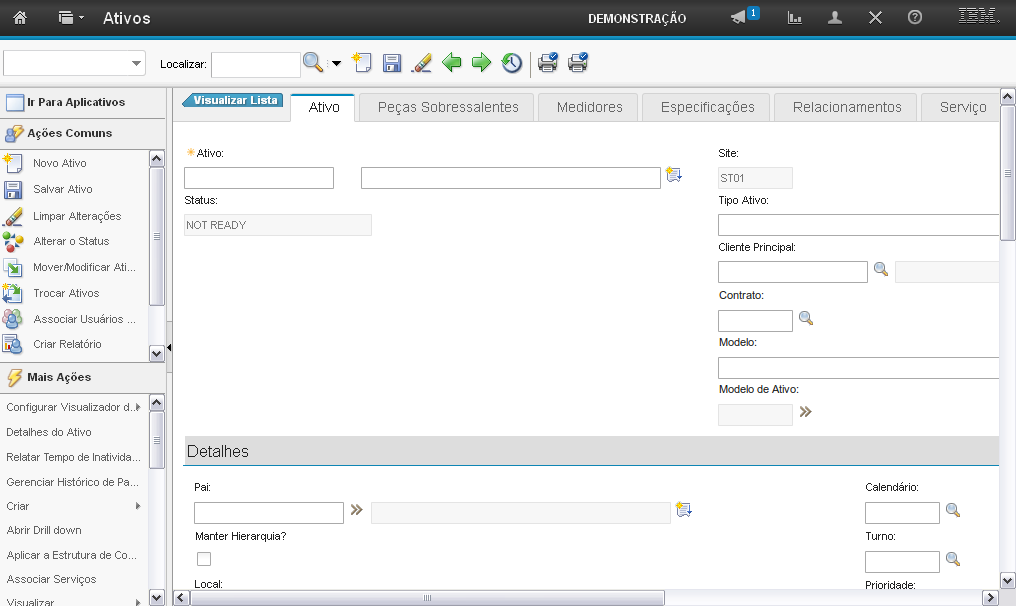The width and height of the screenshot is (1016, 607).
Task: Go to the next record with green right arrow
Action: pyautogui.click(x=481, y=64)
